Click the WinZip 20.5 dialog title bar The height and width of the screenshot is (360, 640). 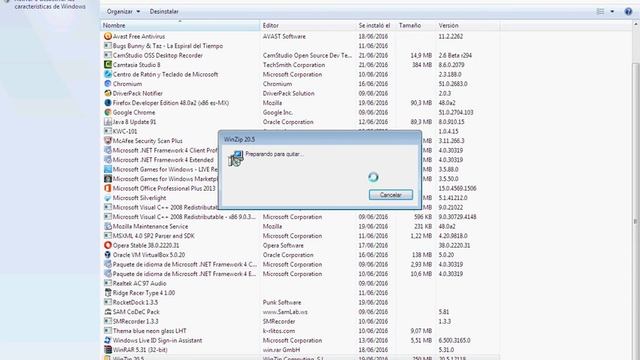tap(320, 139)
